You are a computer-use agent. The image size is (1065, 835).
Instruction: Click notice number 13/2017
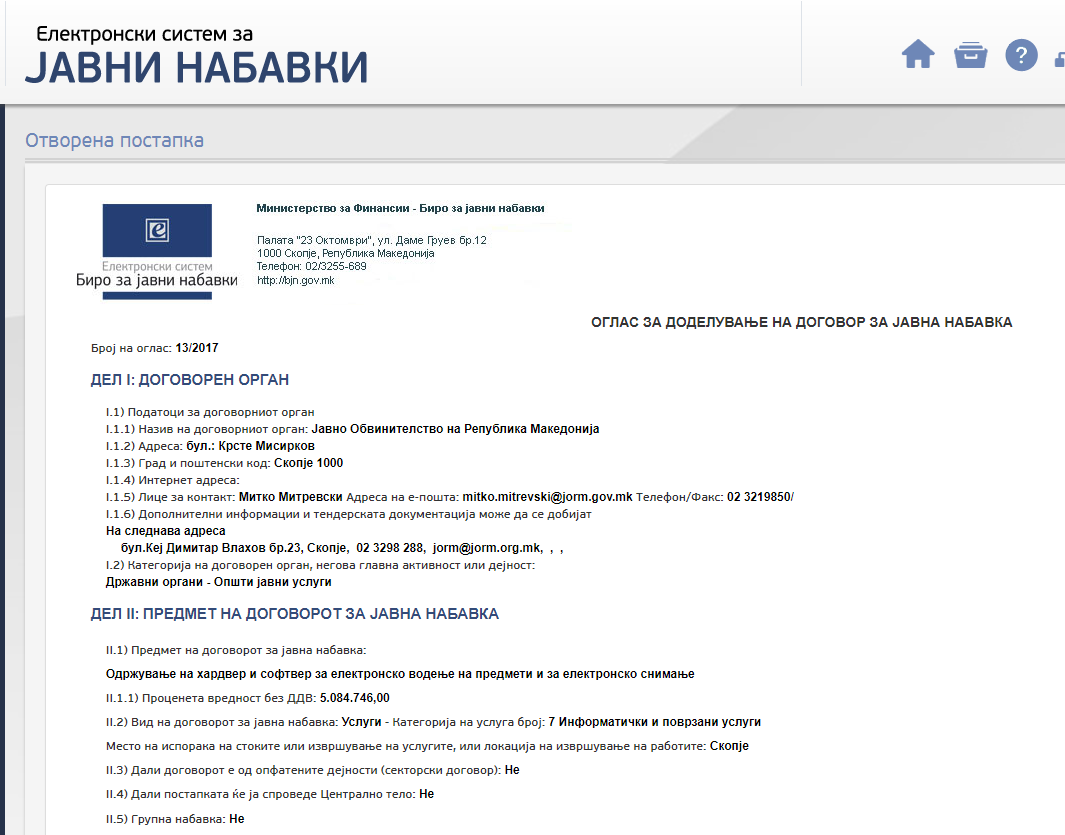(x=196, y=348)
